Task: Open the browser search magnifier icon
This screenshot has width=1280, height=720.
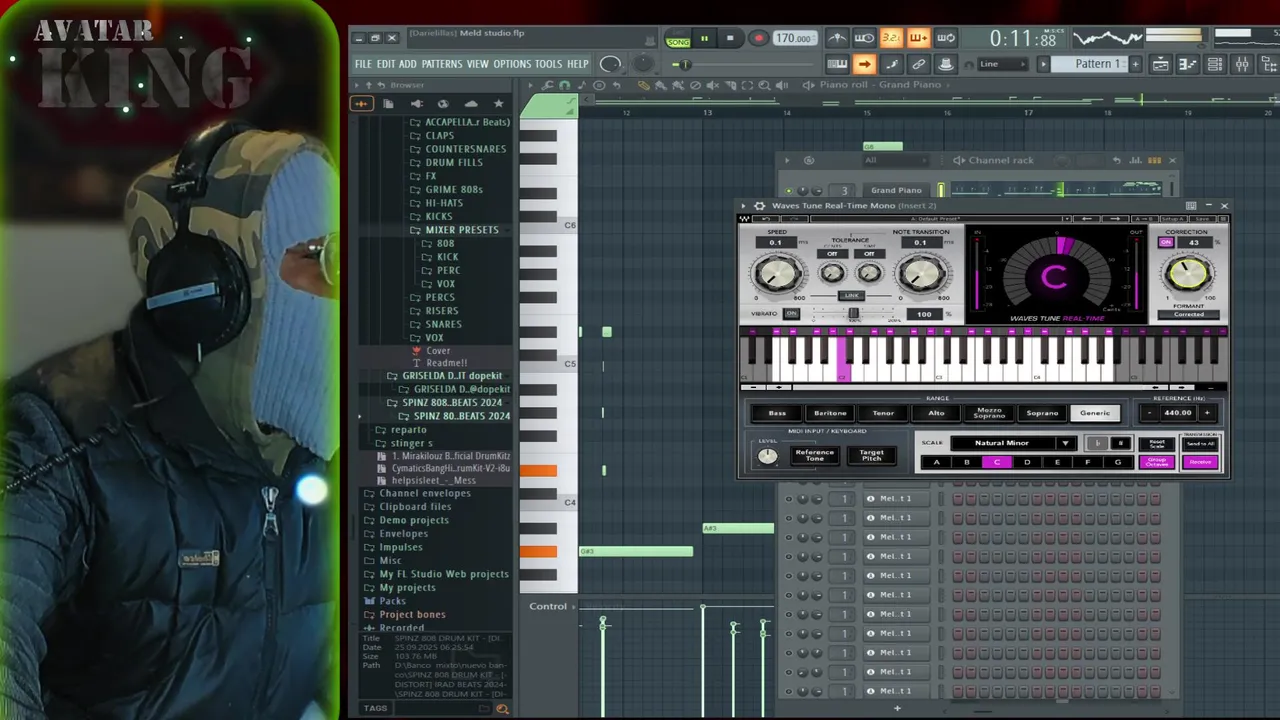Action: tap(502, 709)
